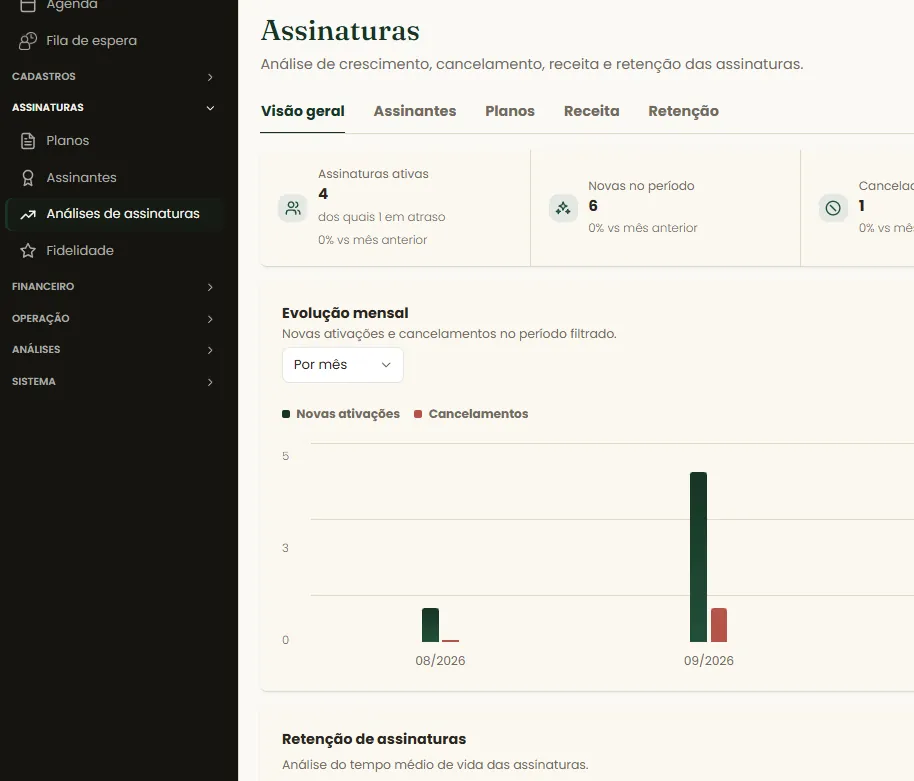Viewport: 914px width, 781px height.
Task: Click the Novas no período sparkle icon
Action: [563, 207]
